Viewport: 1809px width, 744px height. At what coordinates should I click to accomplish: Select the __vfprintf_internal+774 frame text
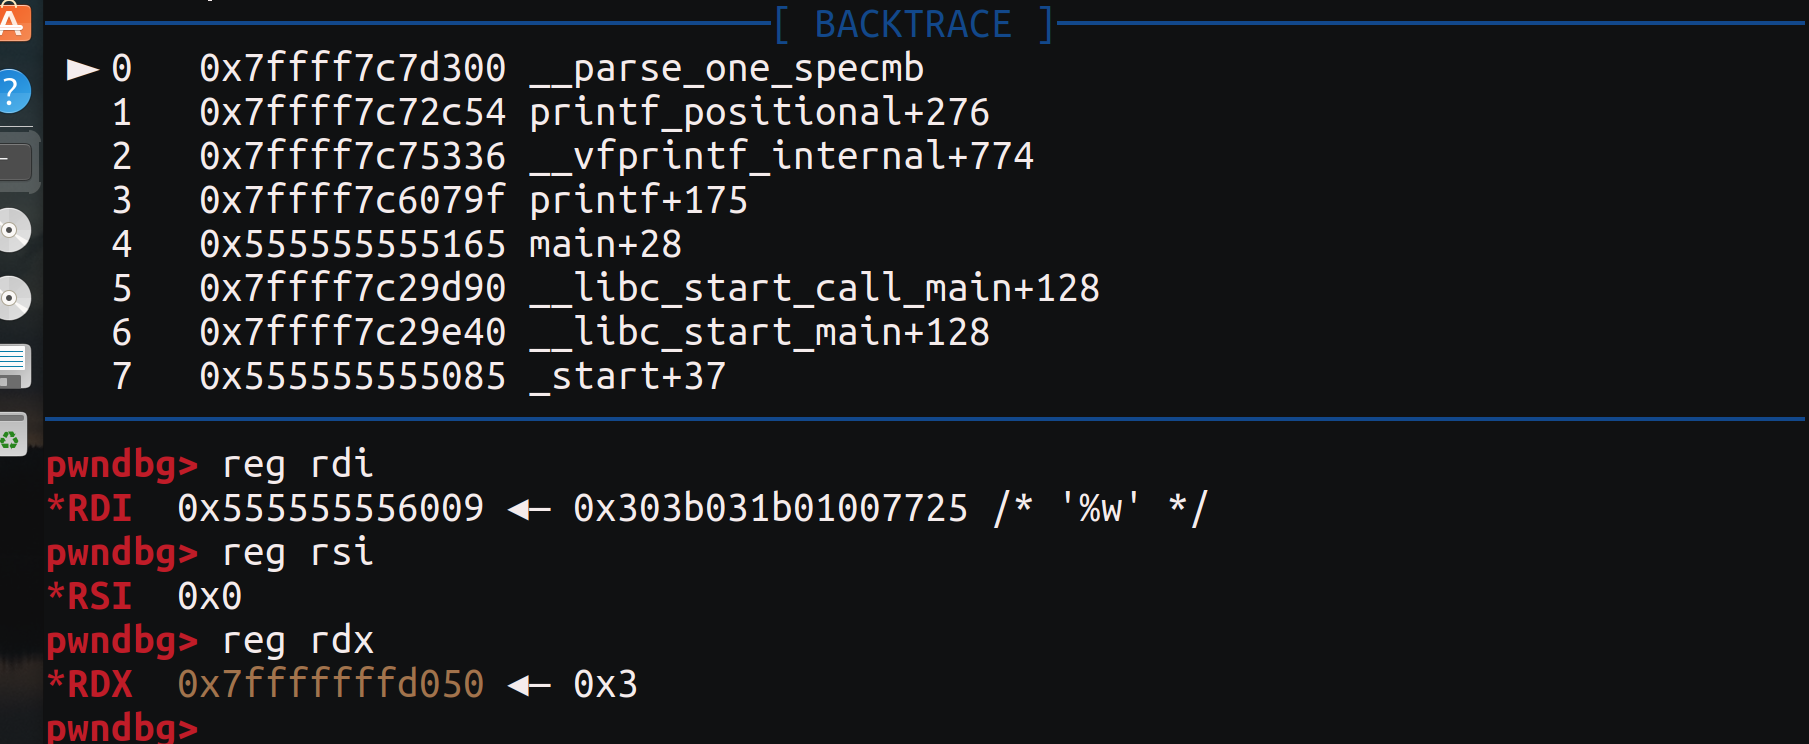[x=781, y=156]
